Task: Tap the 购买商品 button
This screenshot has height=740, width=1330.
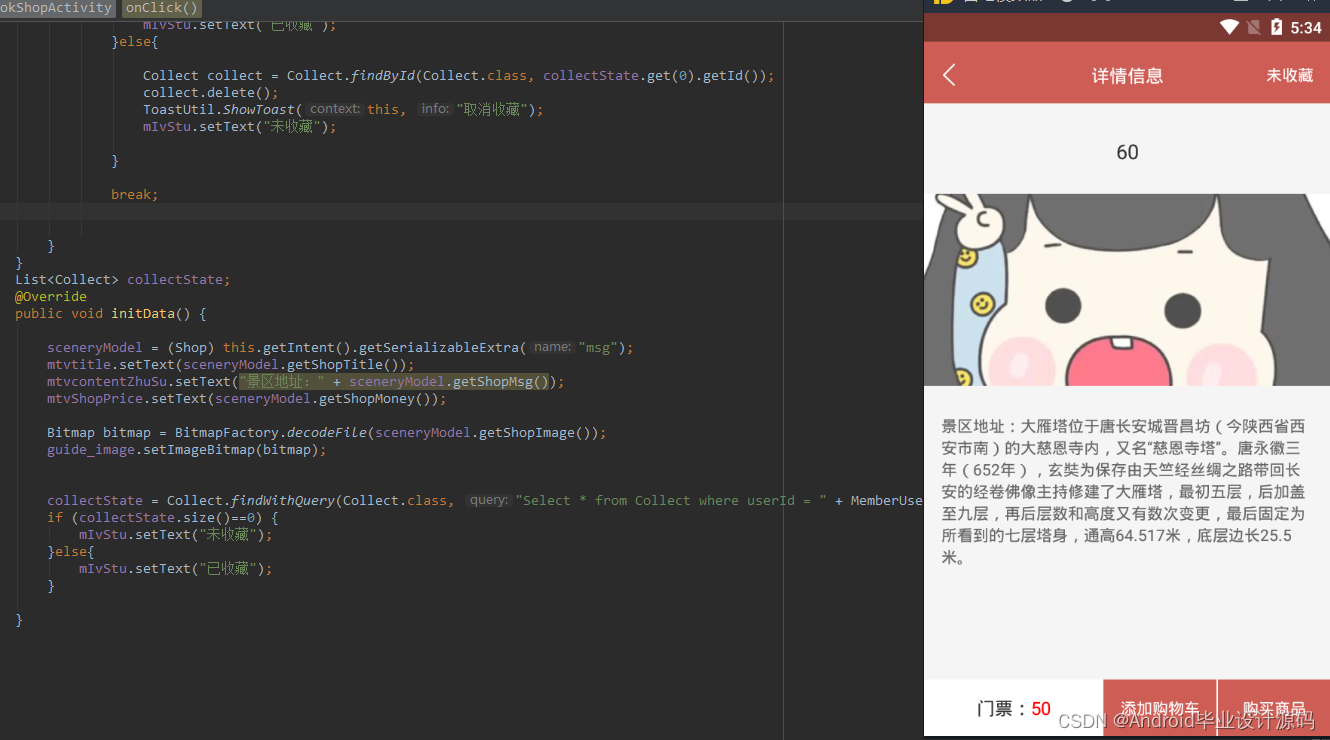Action: tap(1274, 706)
